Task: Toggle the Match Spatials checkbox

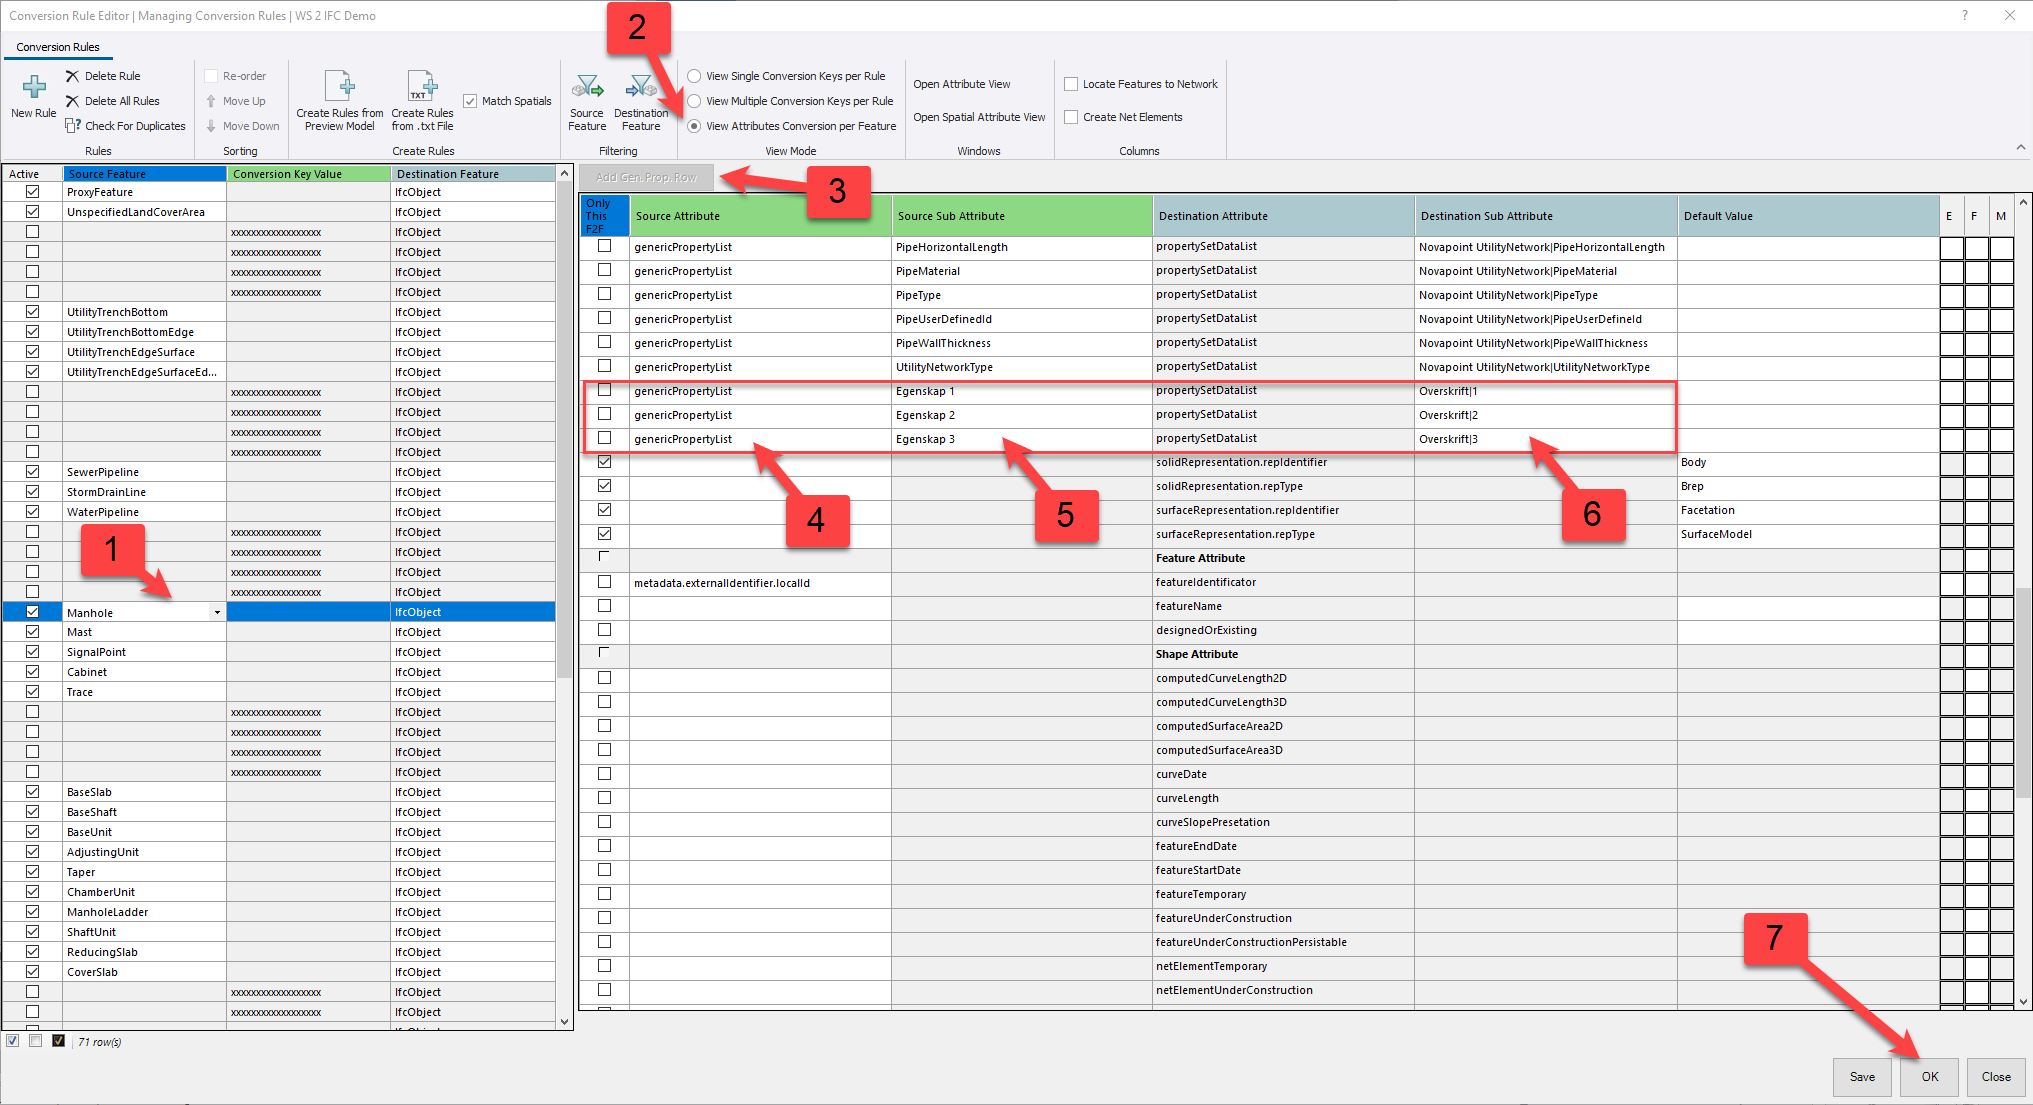Action: (470, 101)
